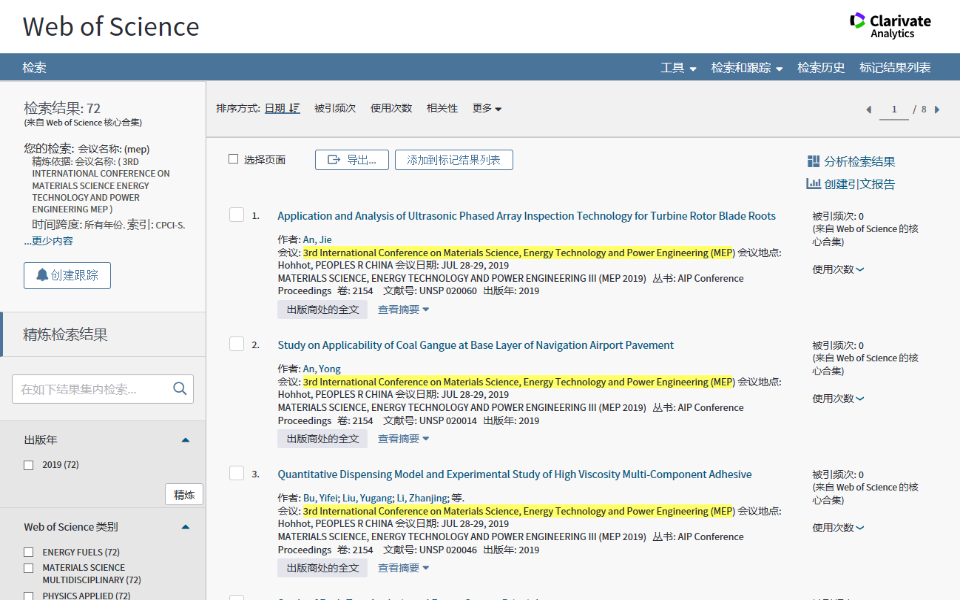Check MATERIALS SCIENCE MULTIDISCIPLINARY (72) filter

(x=28, y=568)
